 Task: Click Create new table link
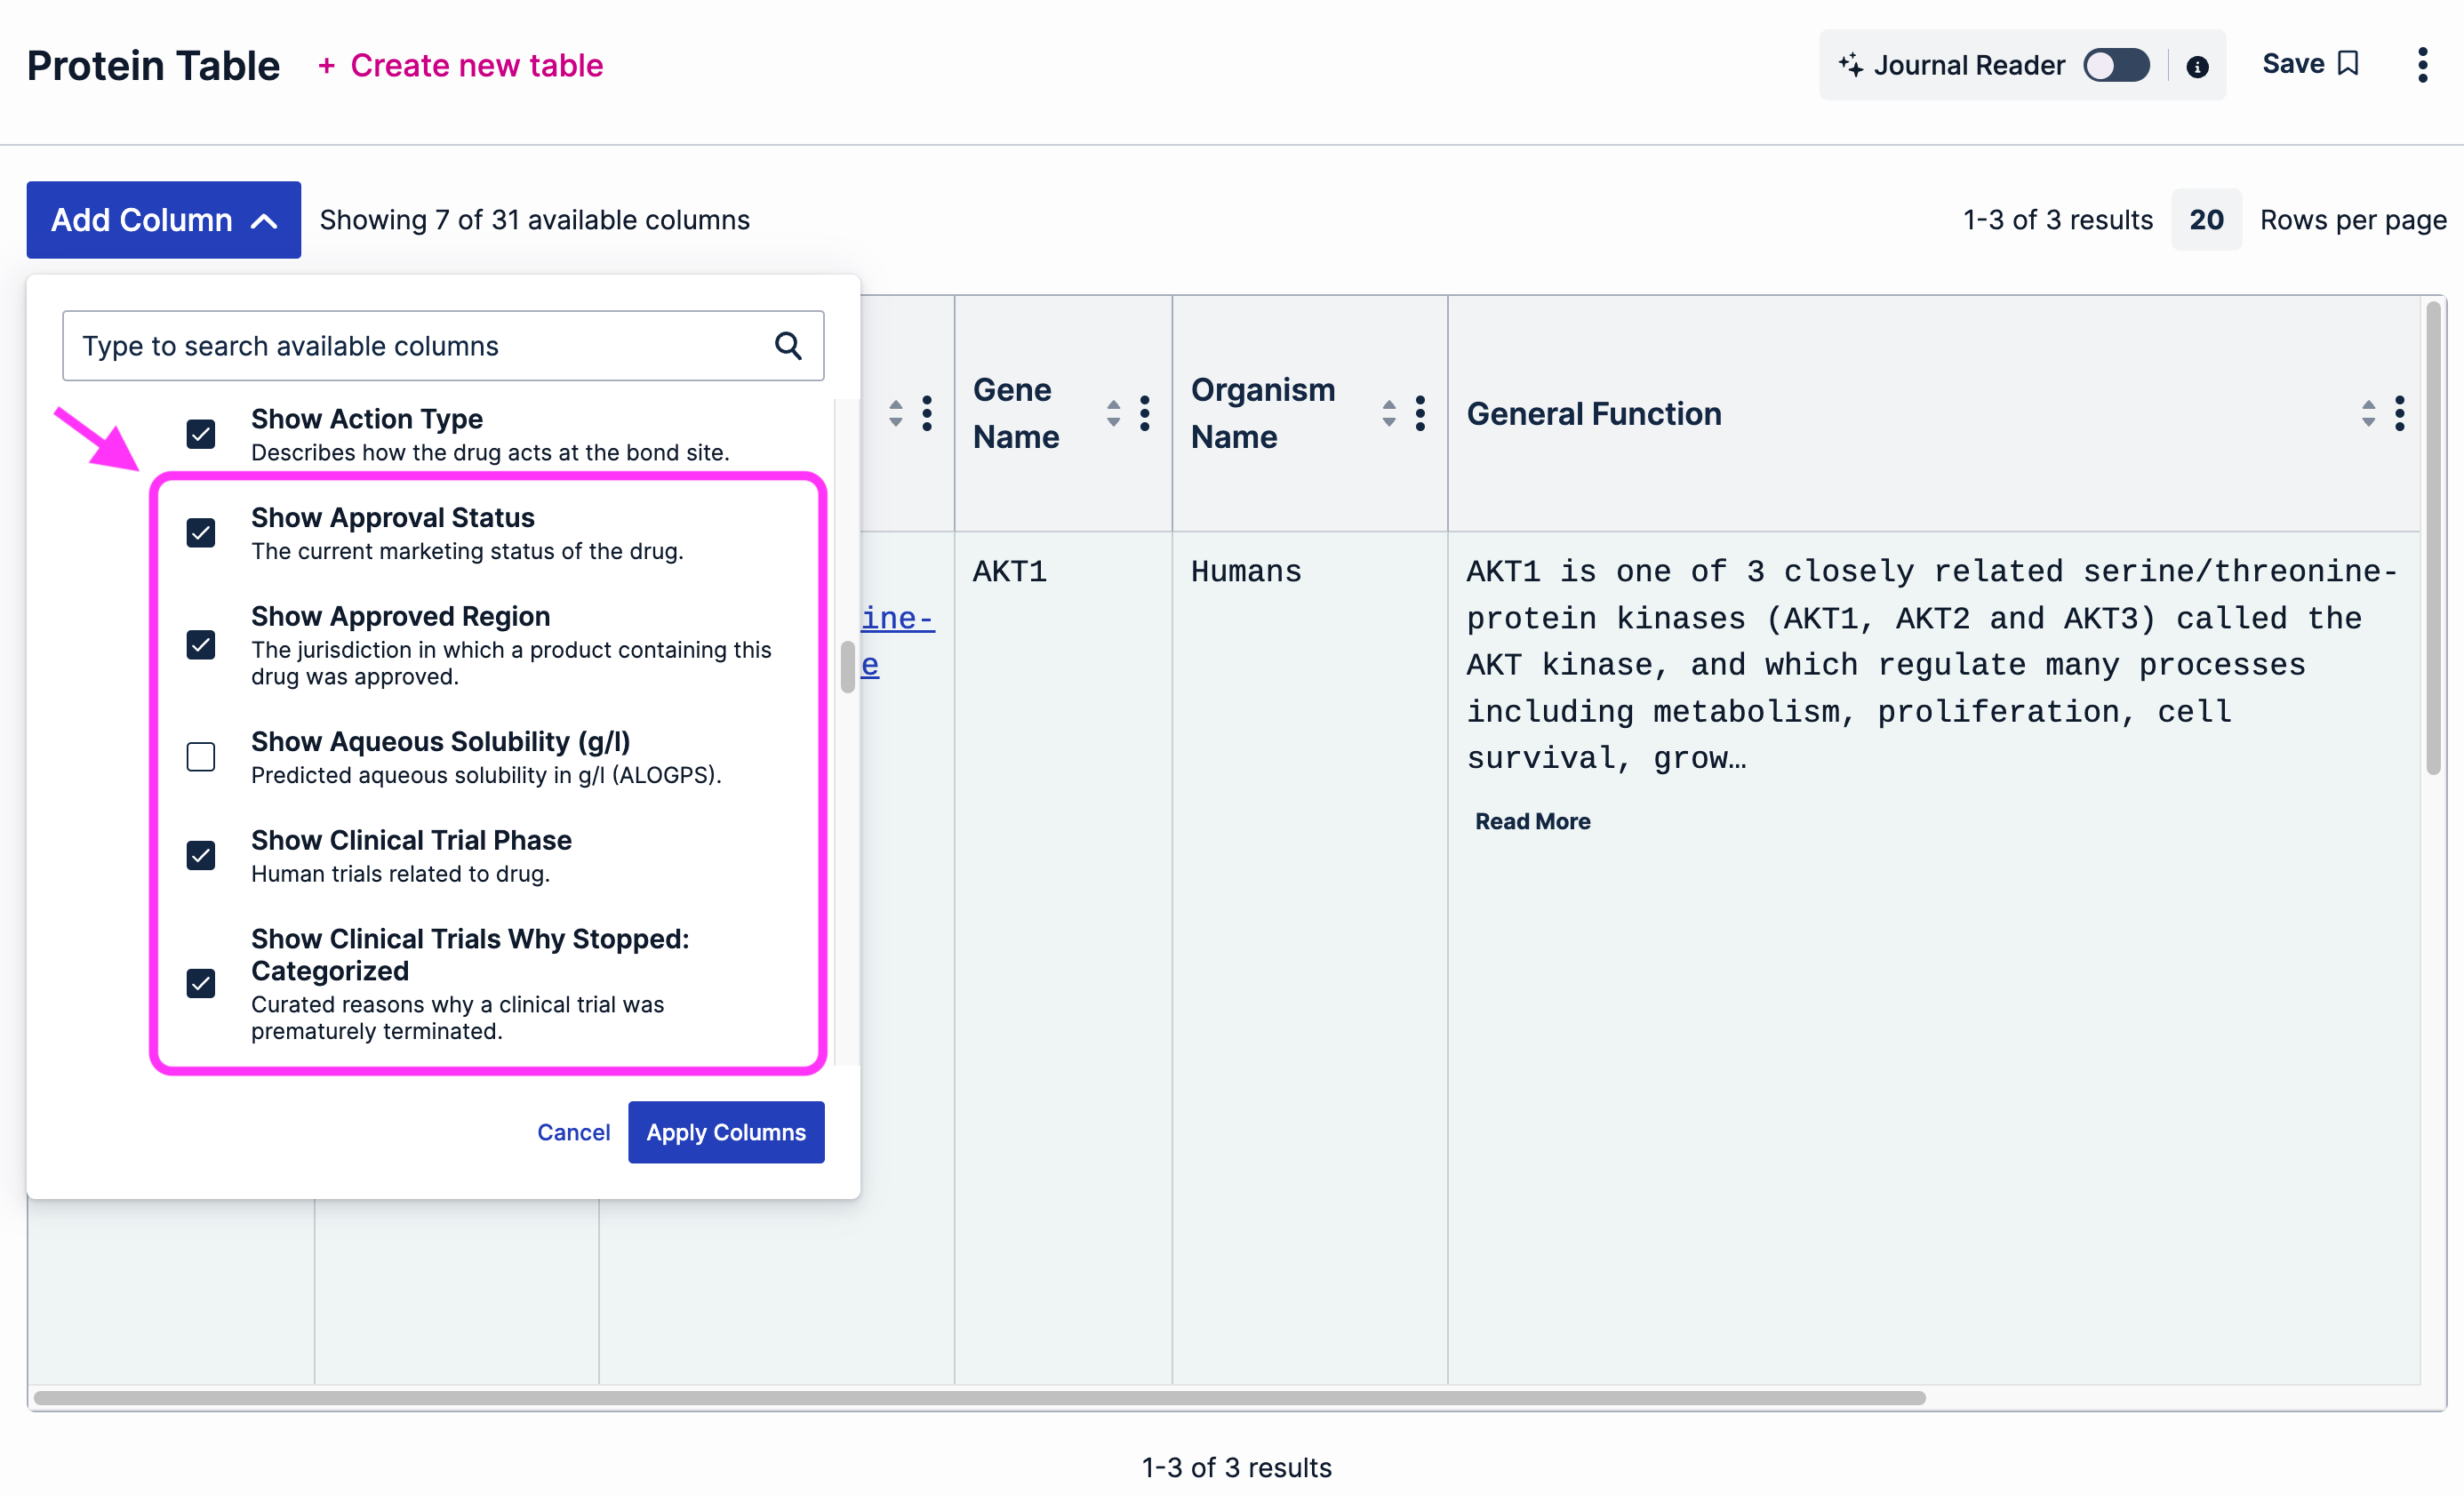coord(461,65)
